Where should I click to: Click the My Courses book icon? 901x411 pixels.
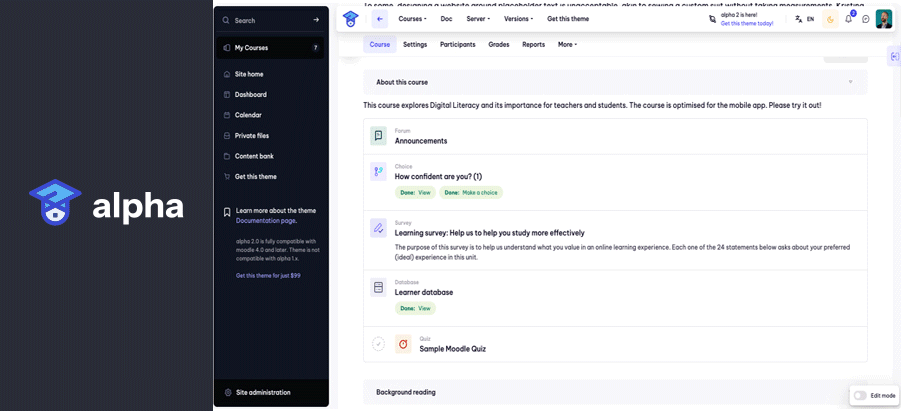pos(226,48)
